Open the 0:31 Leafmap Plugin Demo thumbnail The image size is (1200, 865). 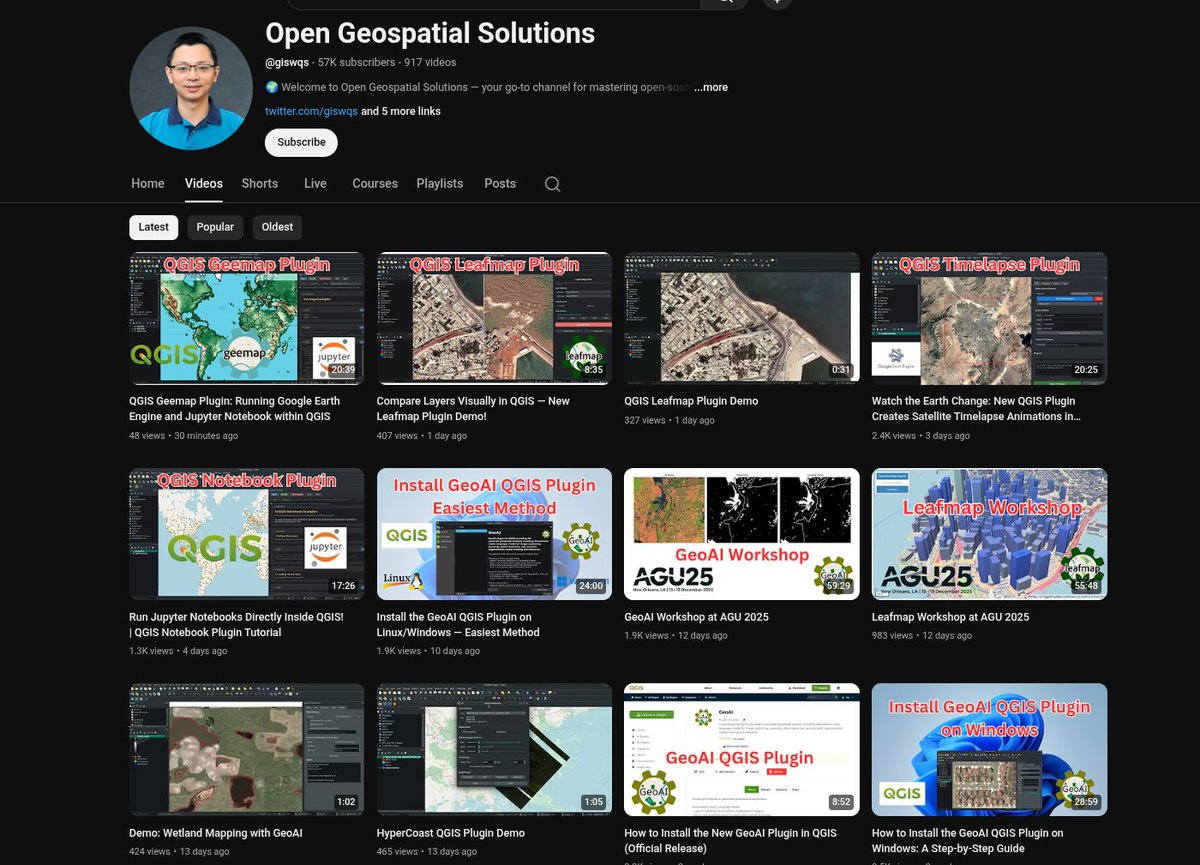coord(742,318)
